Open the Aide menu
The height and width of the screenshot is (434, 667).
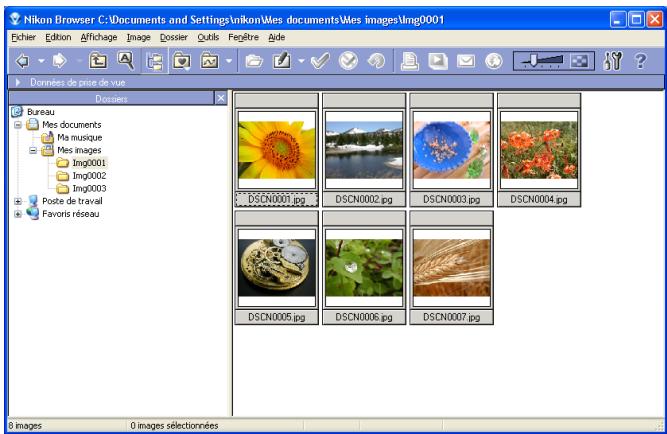tap(276, 37)
